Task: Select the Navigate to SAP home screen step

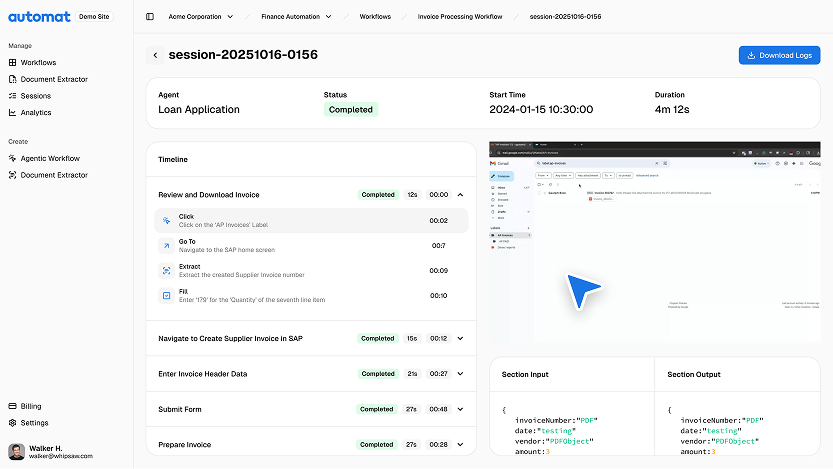Action: tap(311, 245)
